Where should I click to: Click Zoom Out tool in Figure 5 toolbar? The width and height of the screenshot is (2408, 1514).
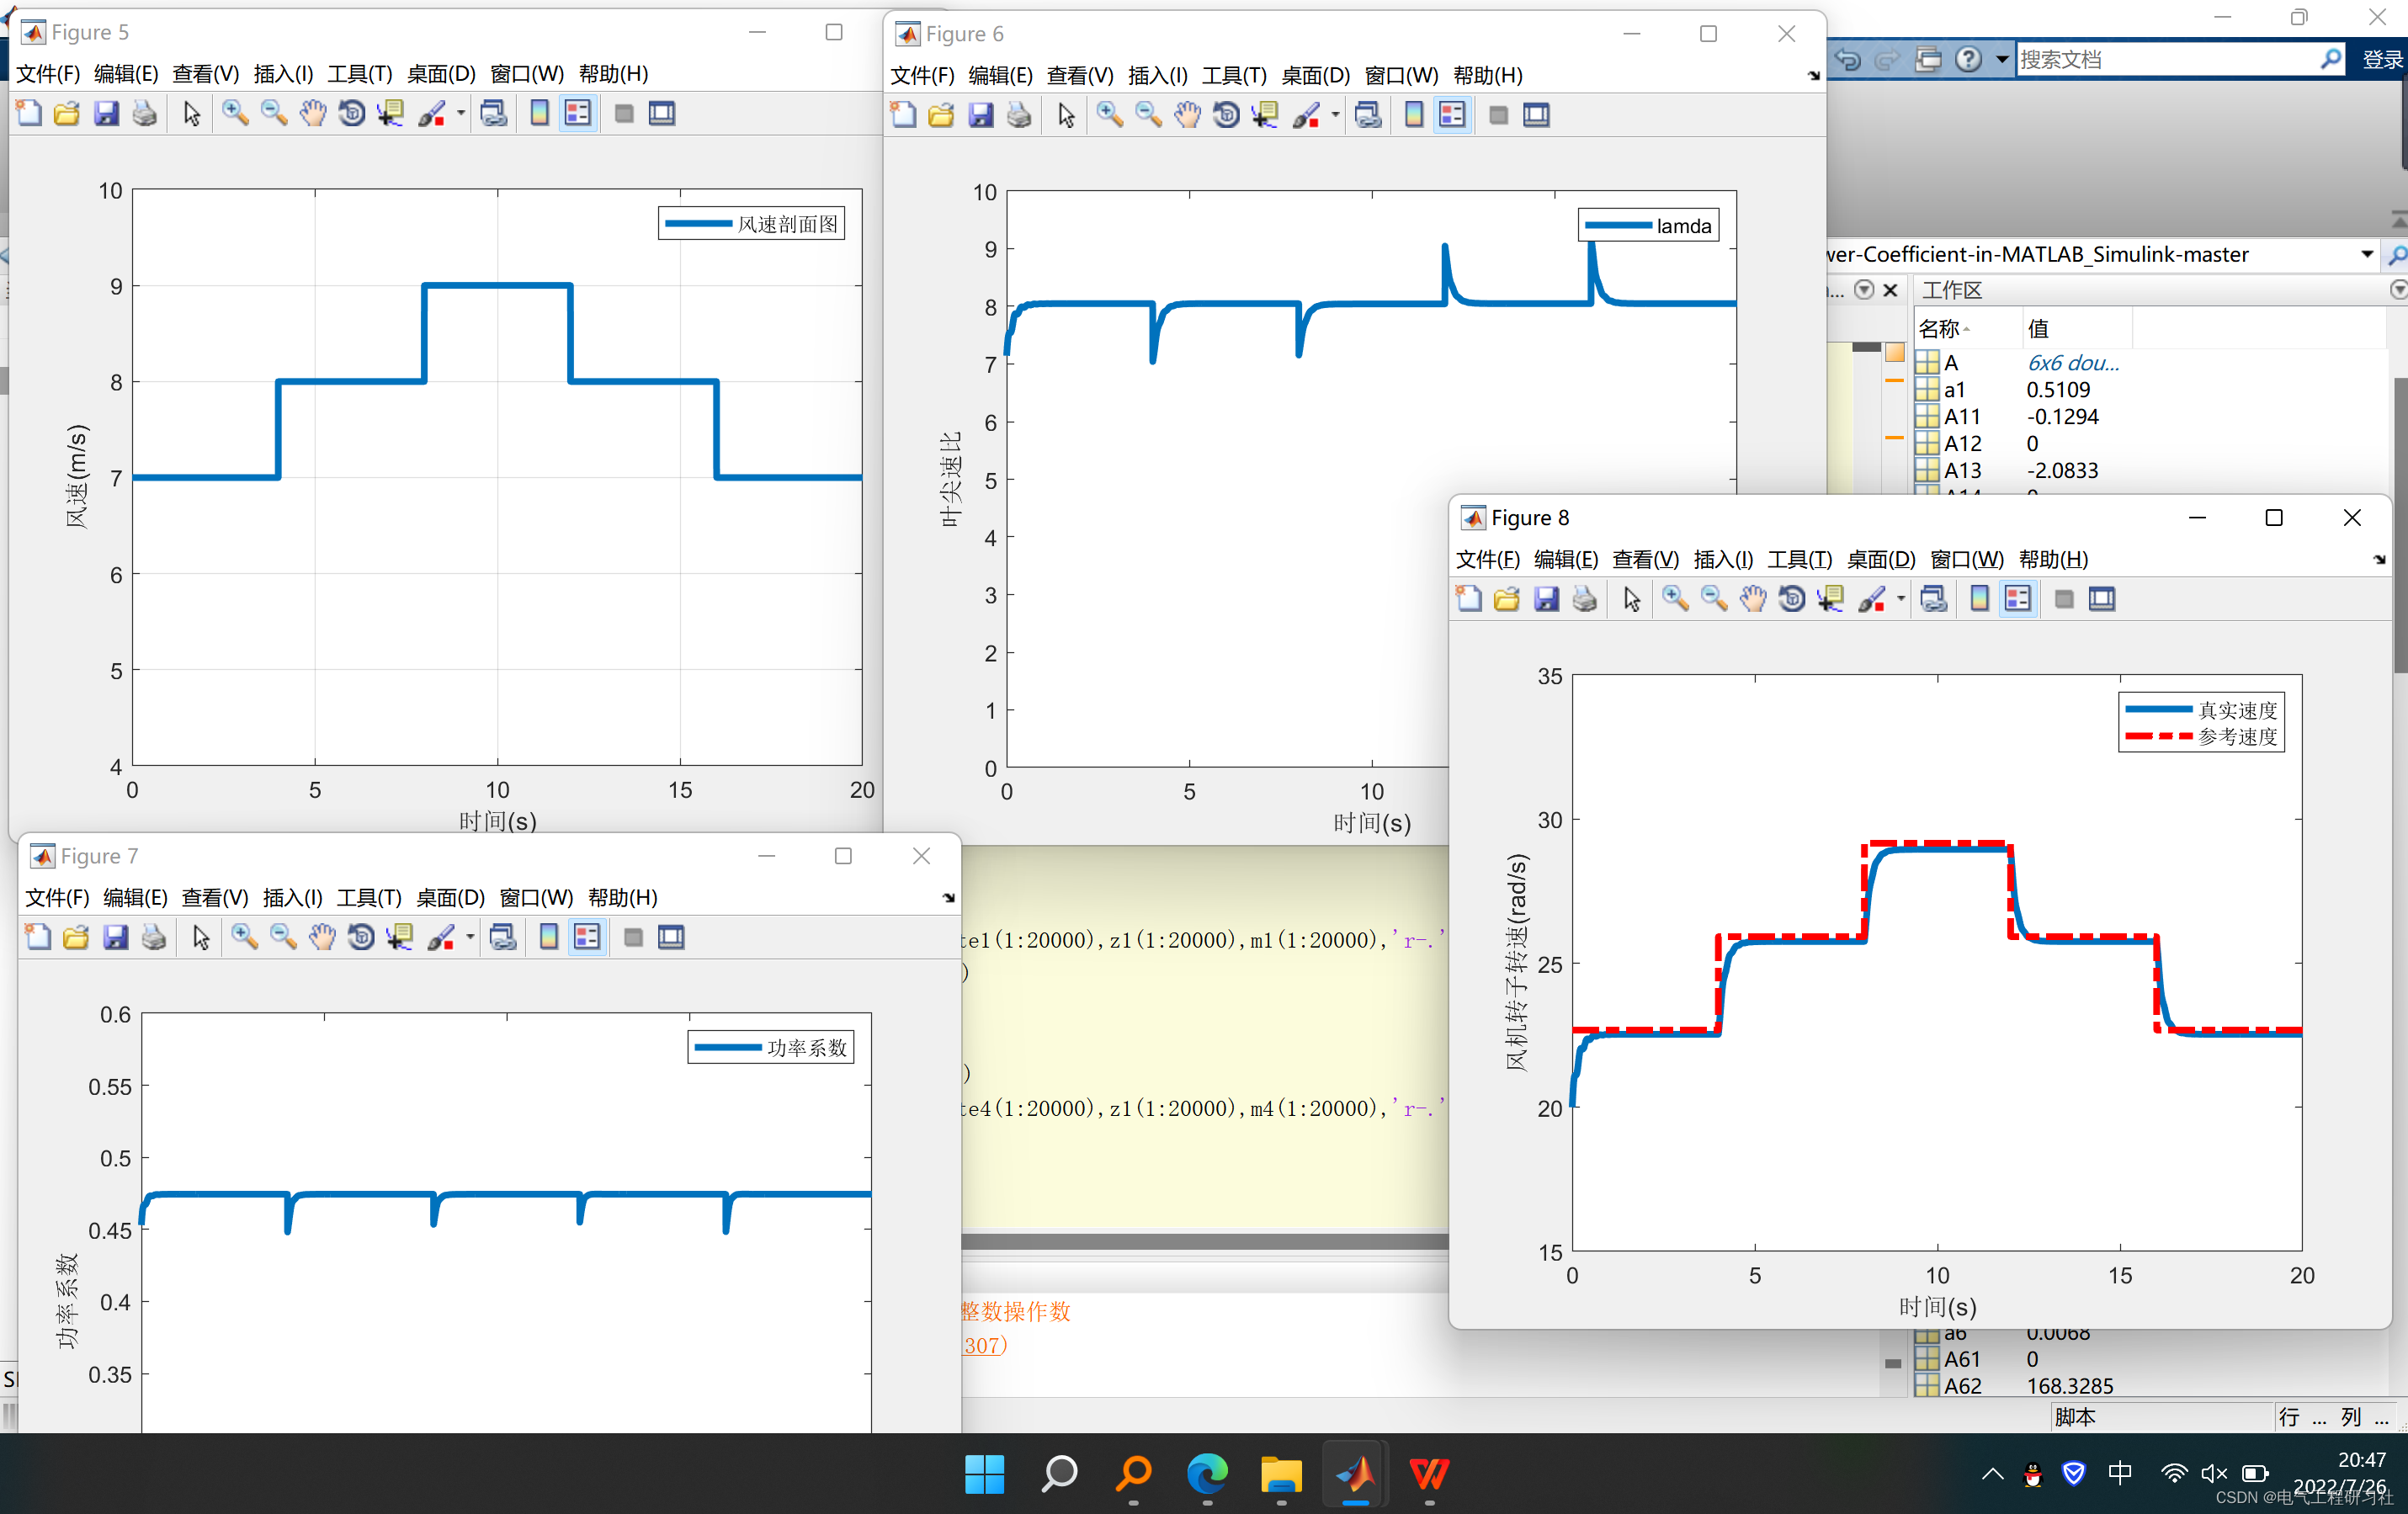273,113
